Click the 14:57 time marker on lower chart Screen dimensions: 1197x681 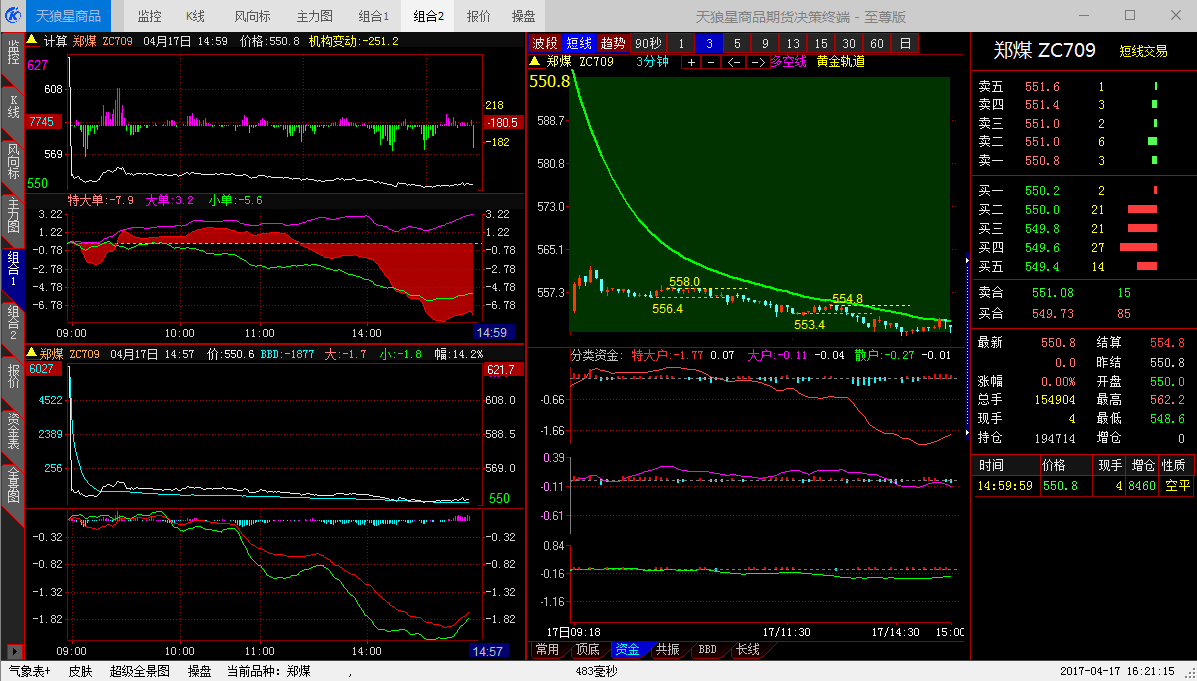tap(487, 651)
